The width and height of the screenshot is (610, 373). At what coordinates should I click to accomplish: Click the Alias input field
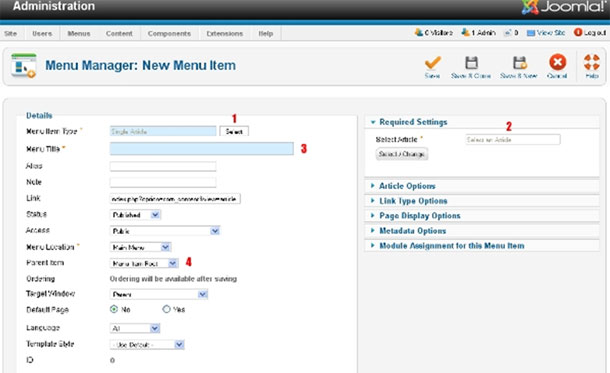[x=163, y=166]
